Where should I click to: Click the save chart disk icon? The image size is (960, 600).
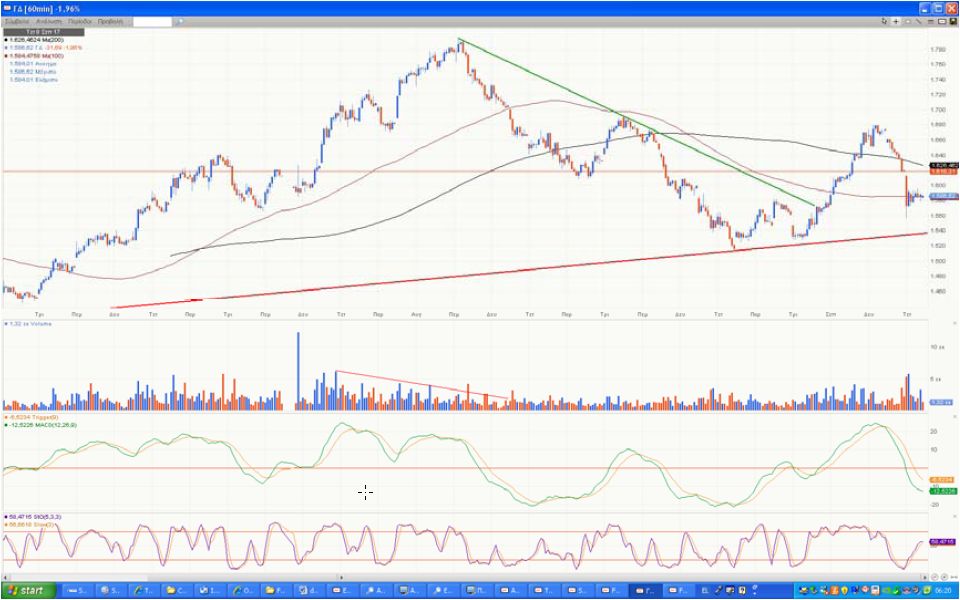[x=951, y=21]
